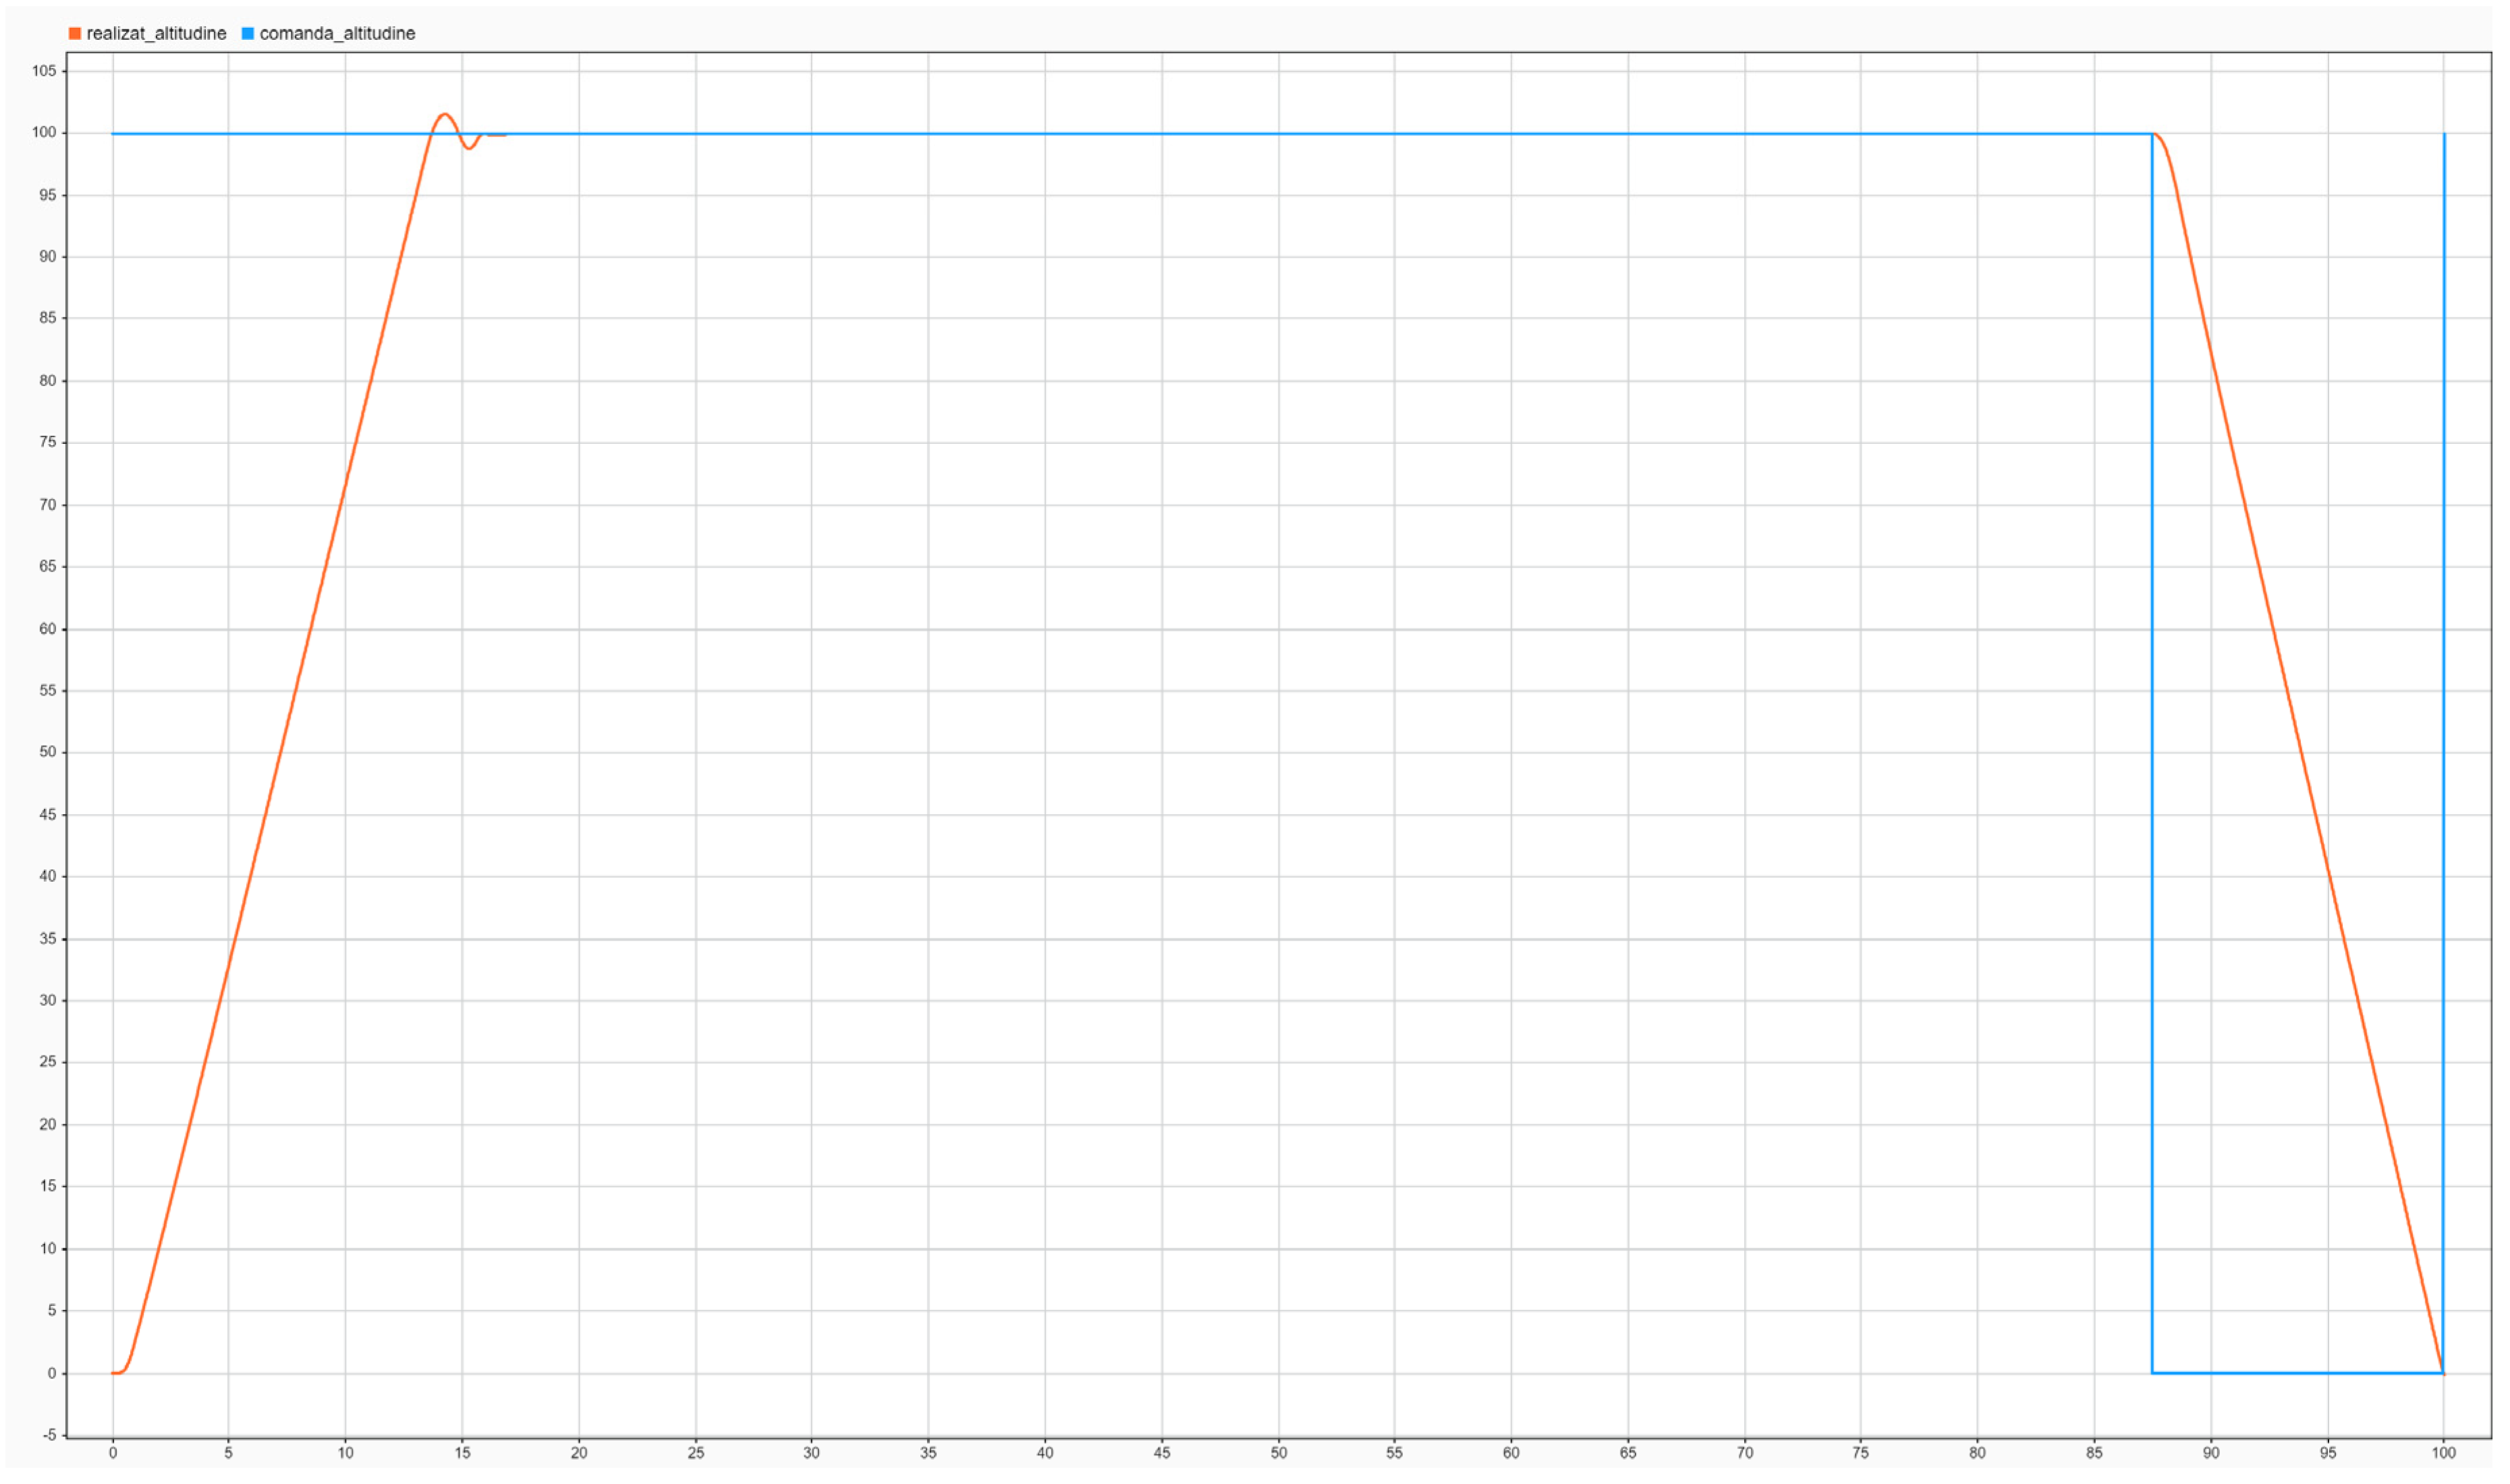
Task: Click the y-axis tick label 100
Action: tap(45, 133)
